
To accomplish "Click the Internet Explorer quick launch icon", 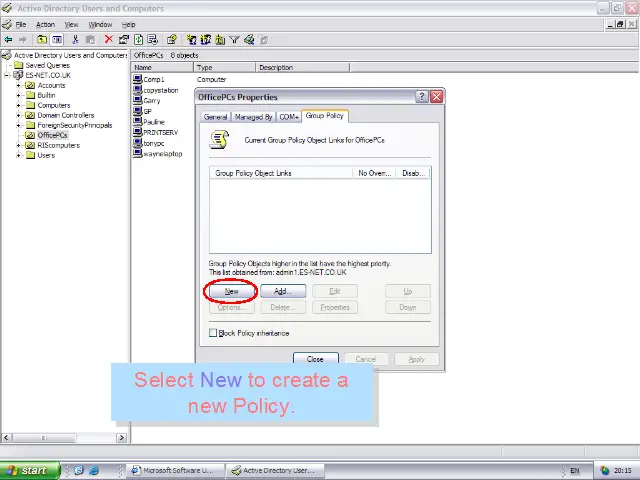I will pos(94,470).
